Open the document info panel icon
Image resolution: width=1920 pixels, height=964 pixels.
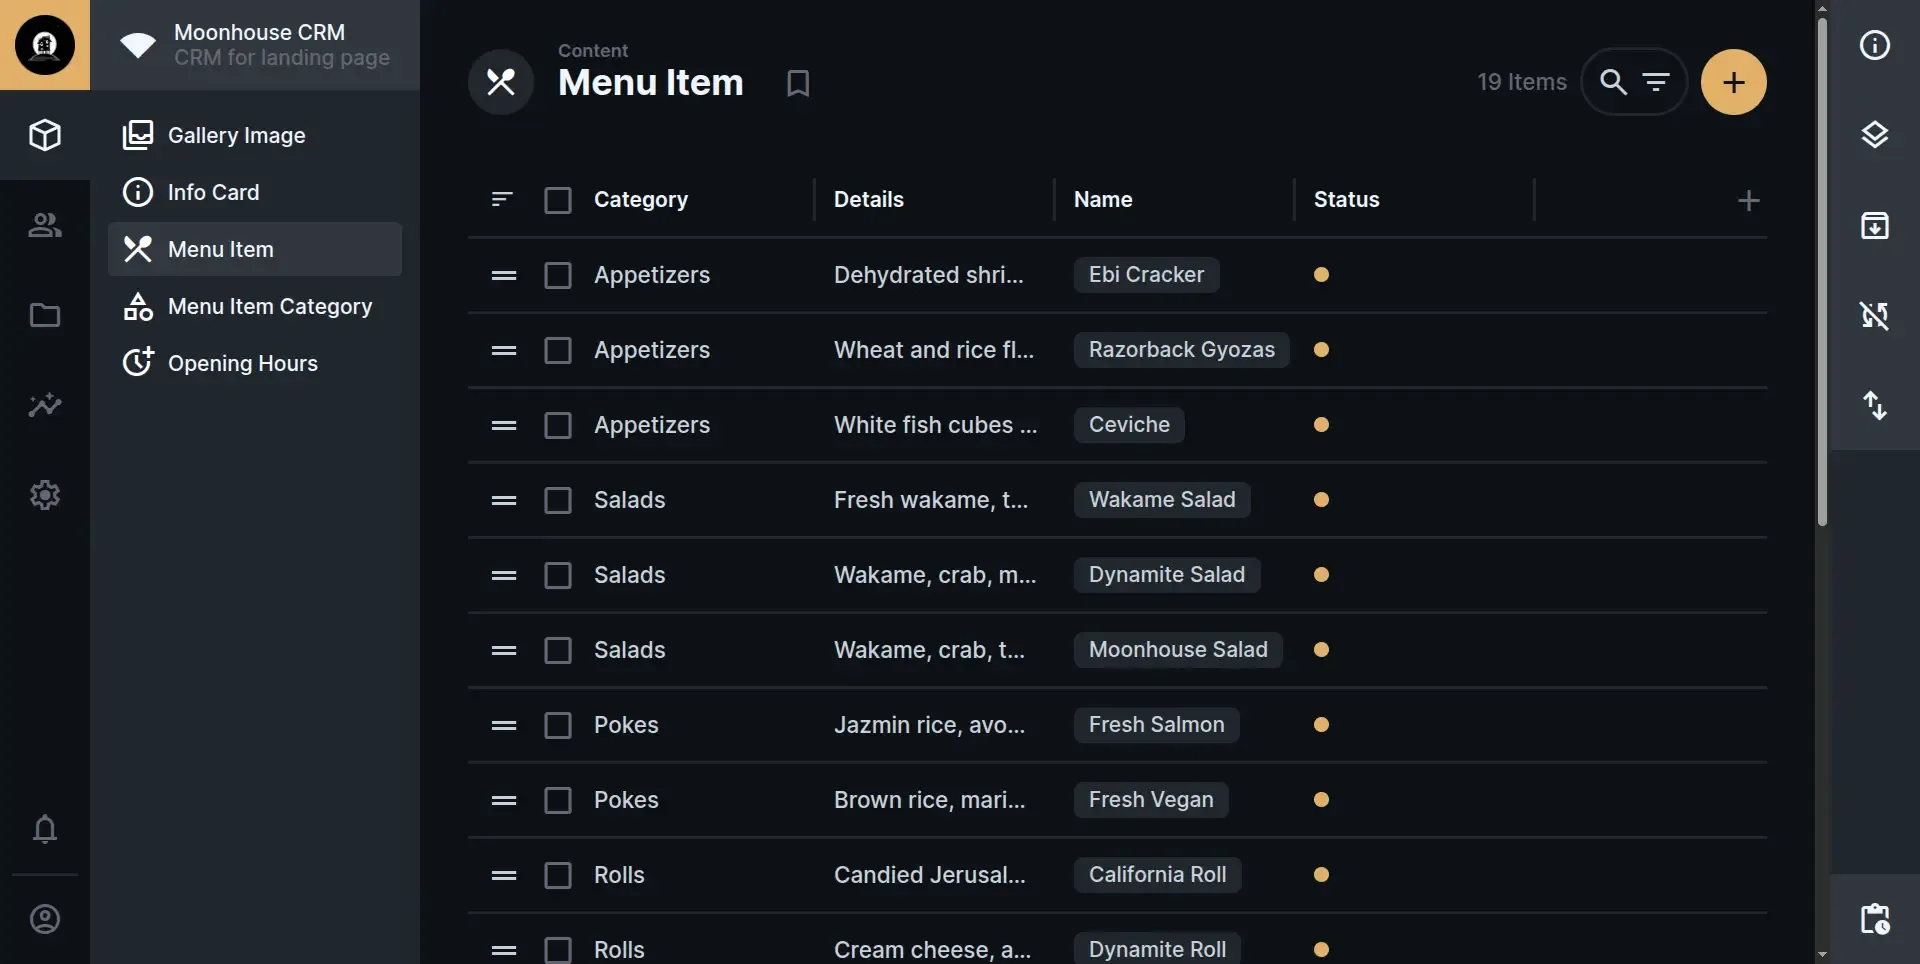point(1875,45)
